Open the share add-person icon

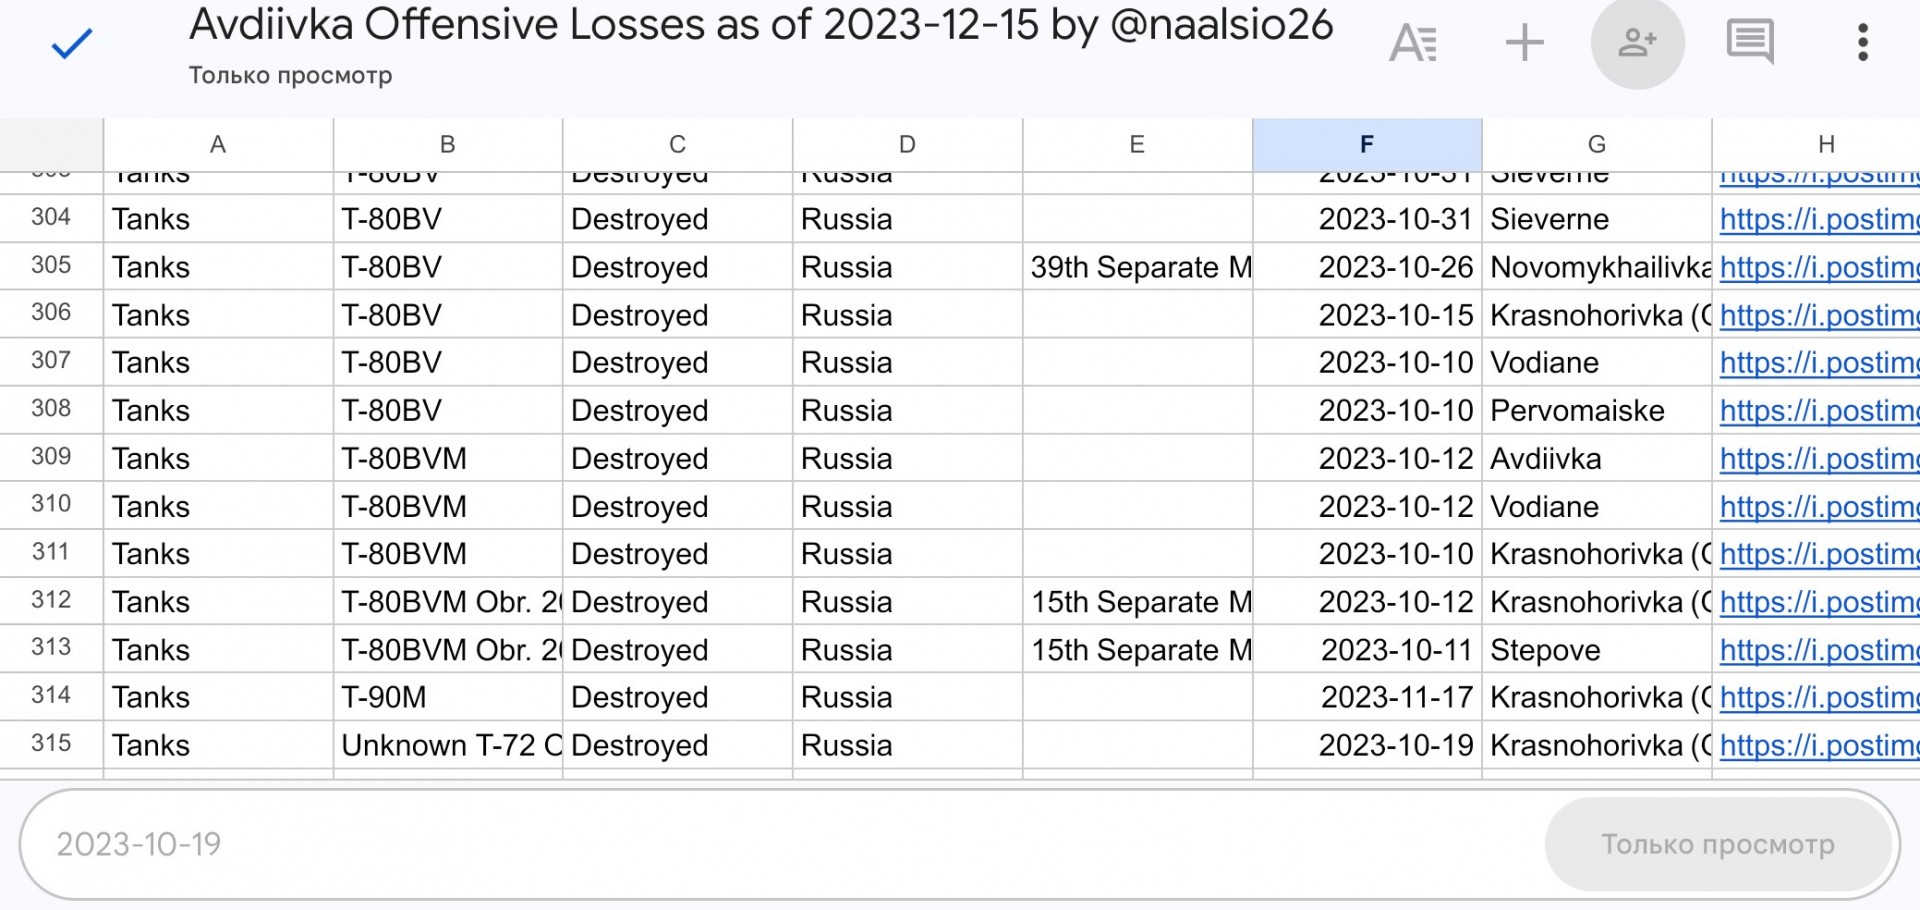1637,43
